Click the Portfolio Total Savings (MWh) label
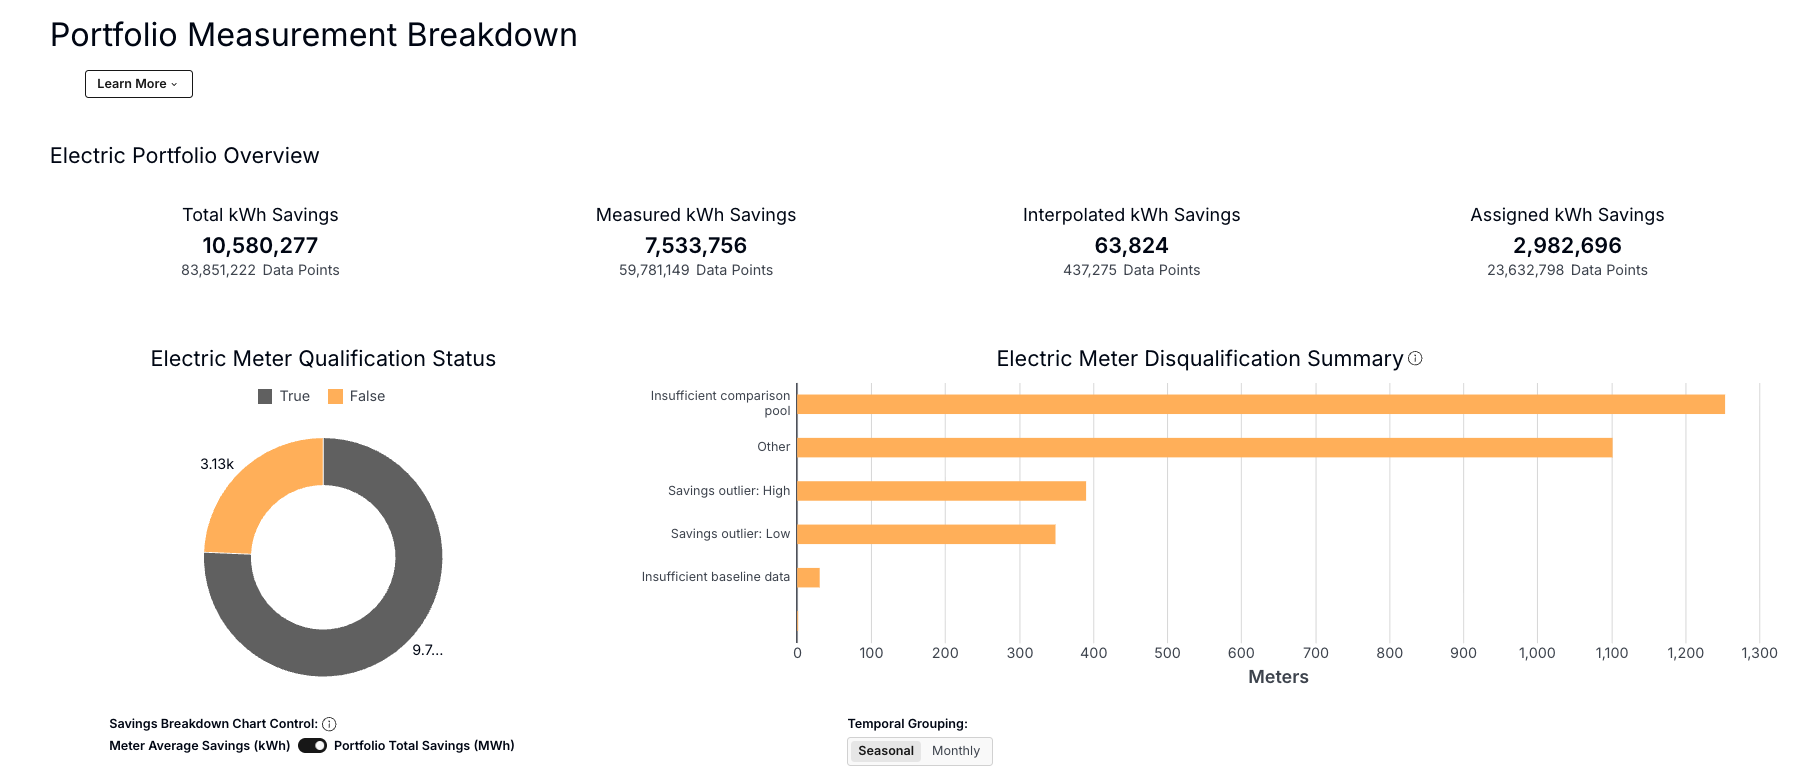This screenshot has width=1807, height=781. coord(424,746)
